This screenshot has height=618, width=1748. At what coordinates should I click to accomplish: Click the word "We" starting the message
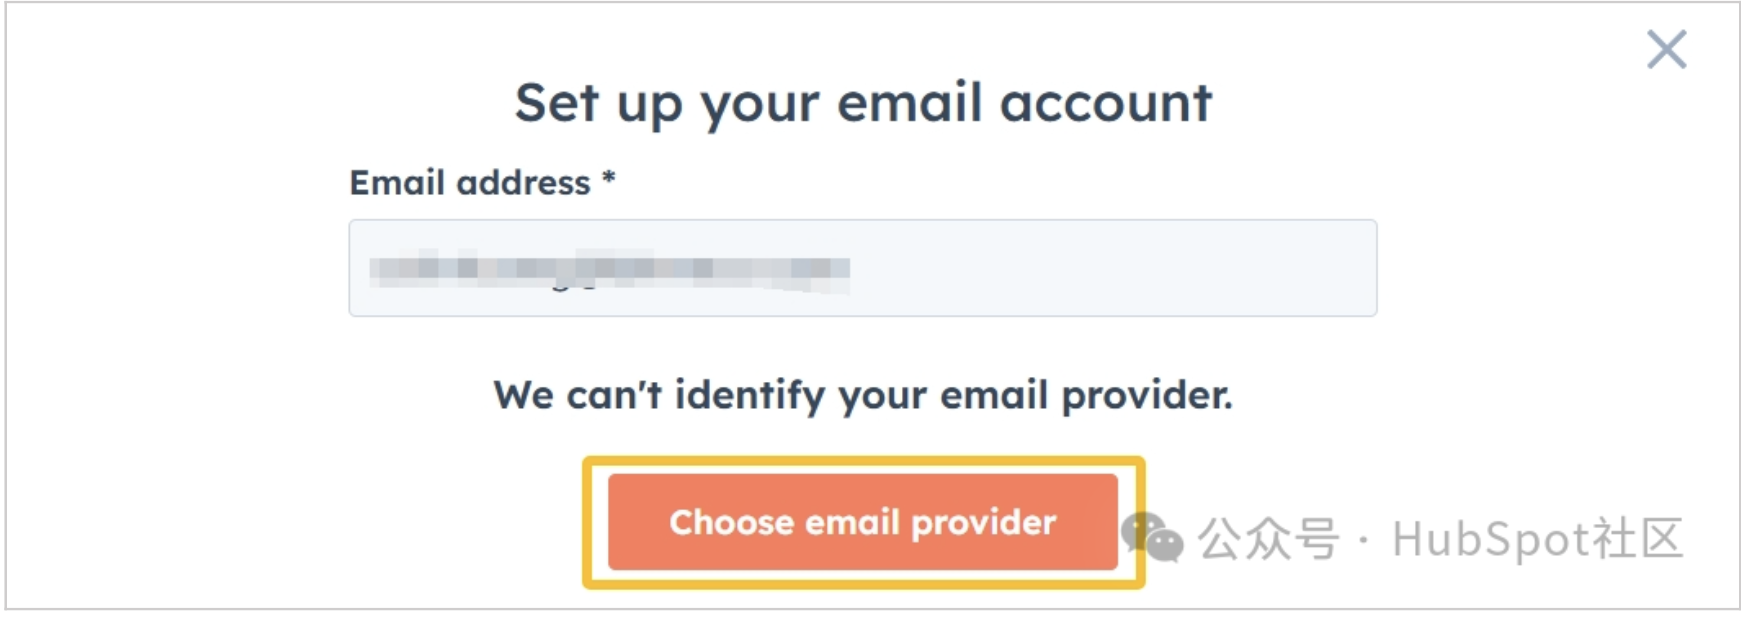point(523,395)
